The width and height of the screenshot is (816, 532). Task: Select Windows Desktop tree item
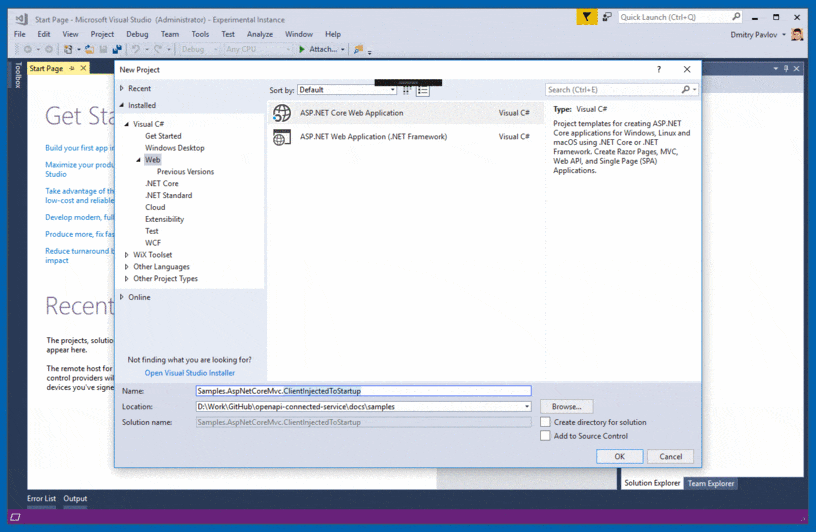coord(175,148)
